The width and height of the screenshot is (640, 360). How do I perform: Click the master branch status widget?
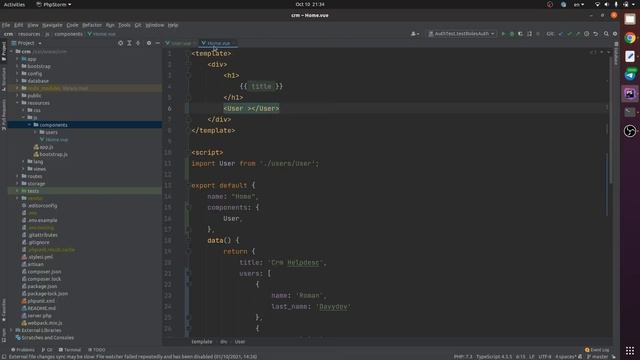(597, 356)
